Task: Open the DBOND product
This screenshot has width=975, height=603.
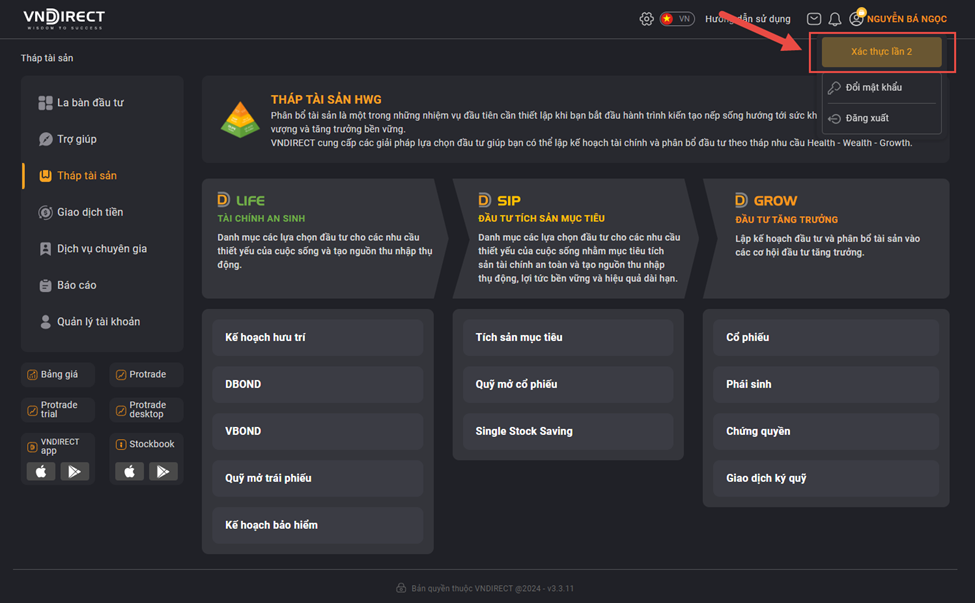Action: coord(318,384)
